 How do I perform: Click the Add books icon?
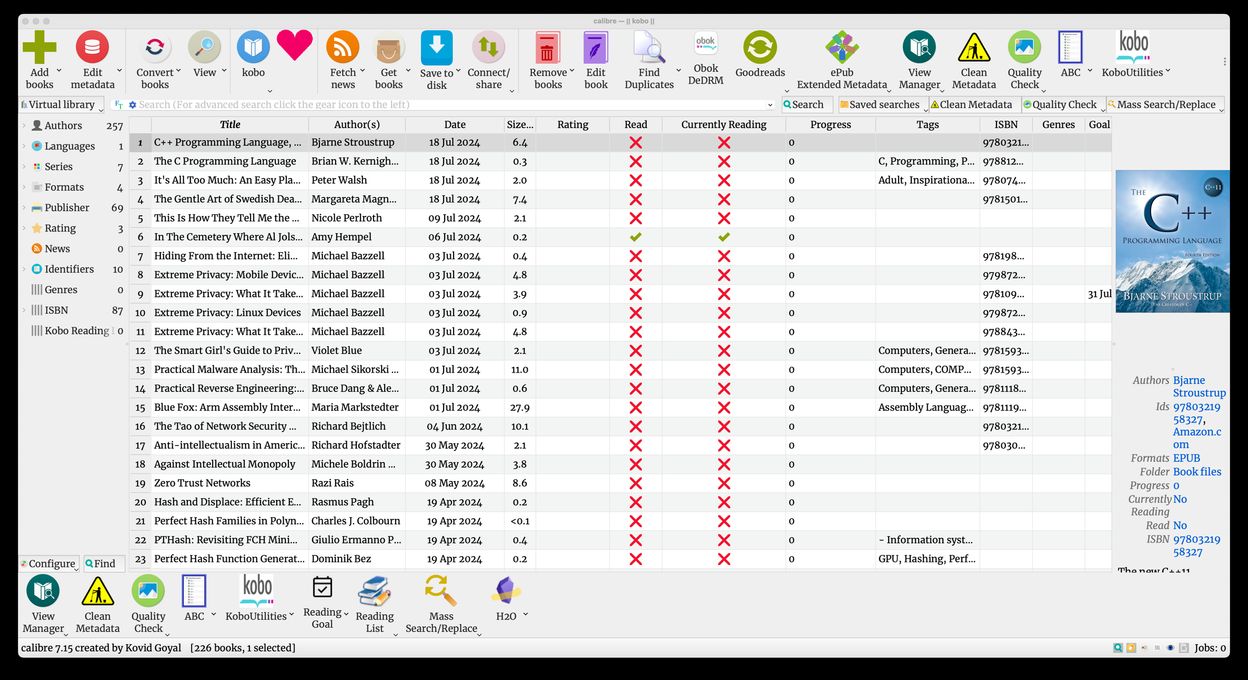point(39,47)
